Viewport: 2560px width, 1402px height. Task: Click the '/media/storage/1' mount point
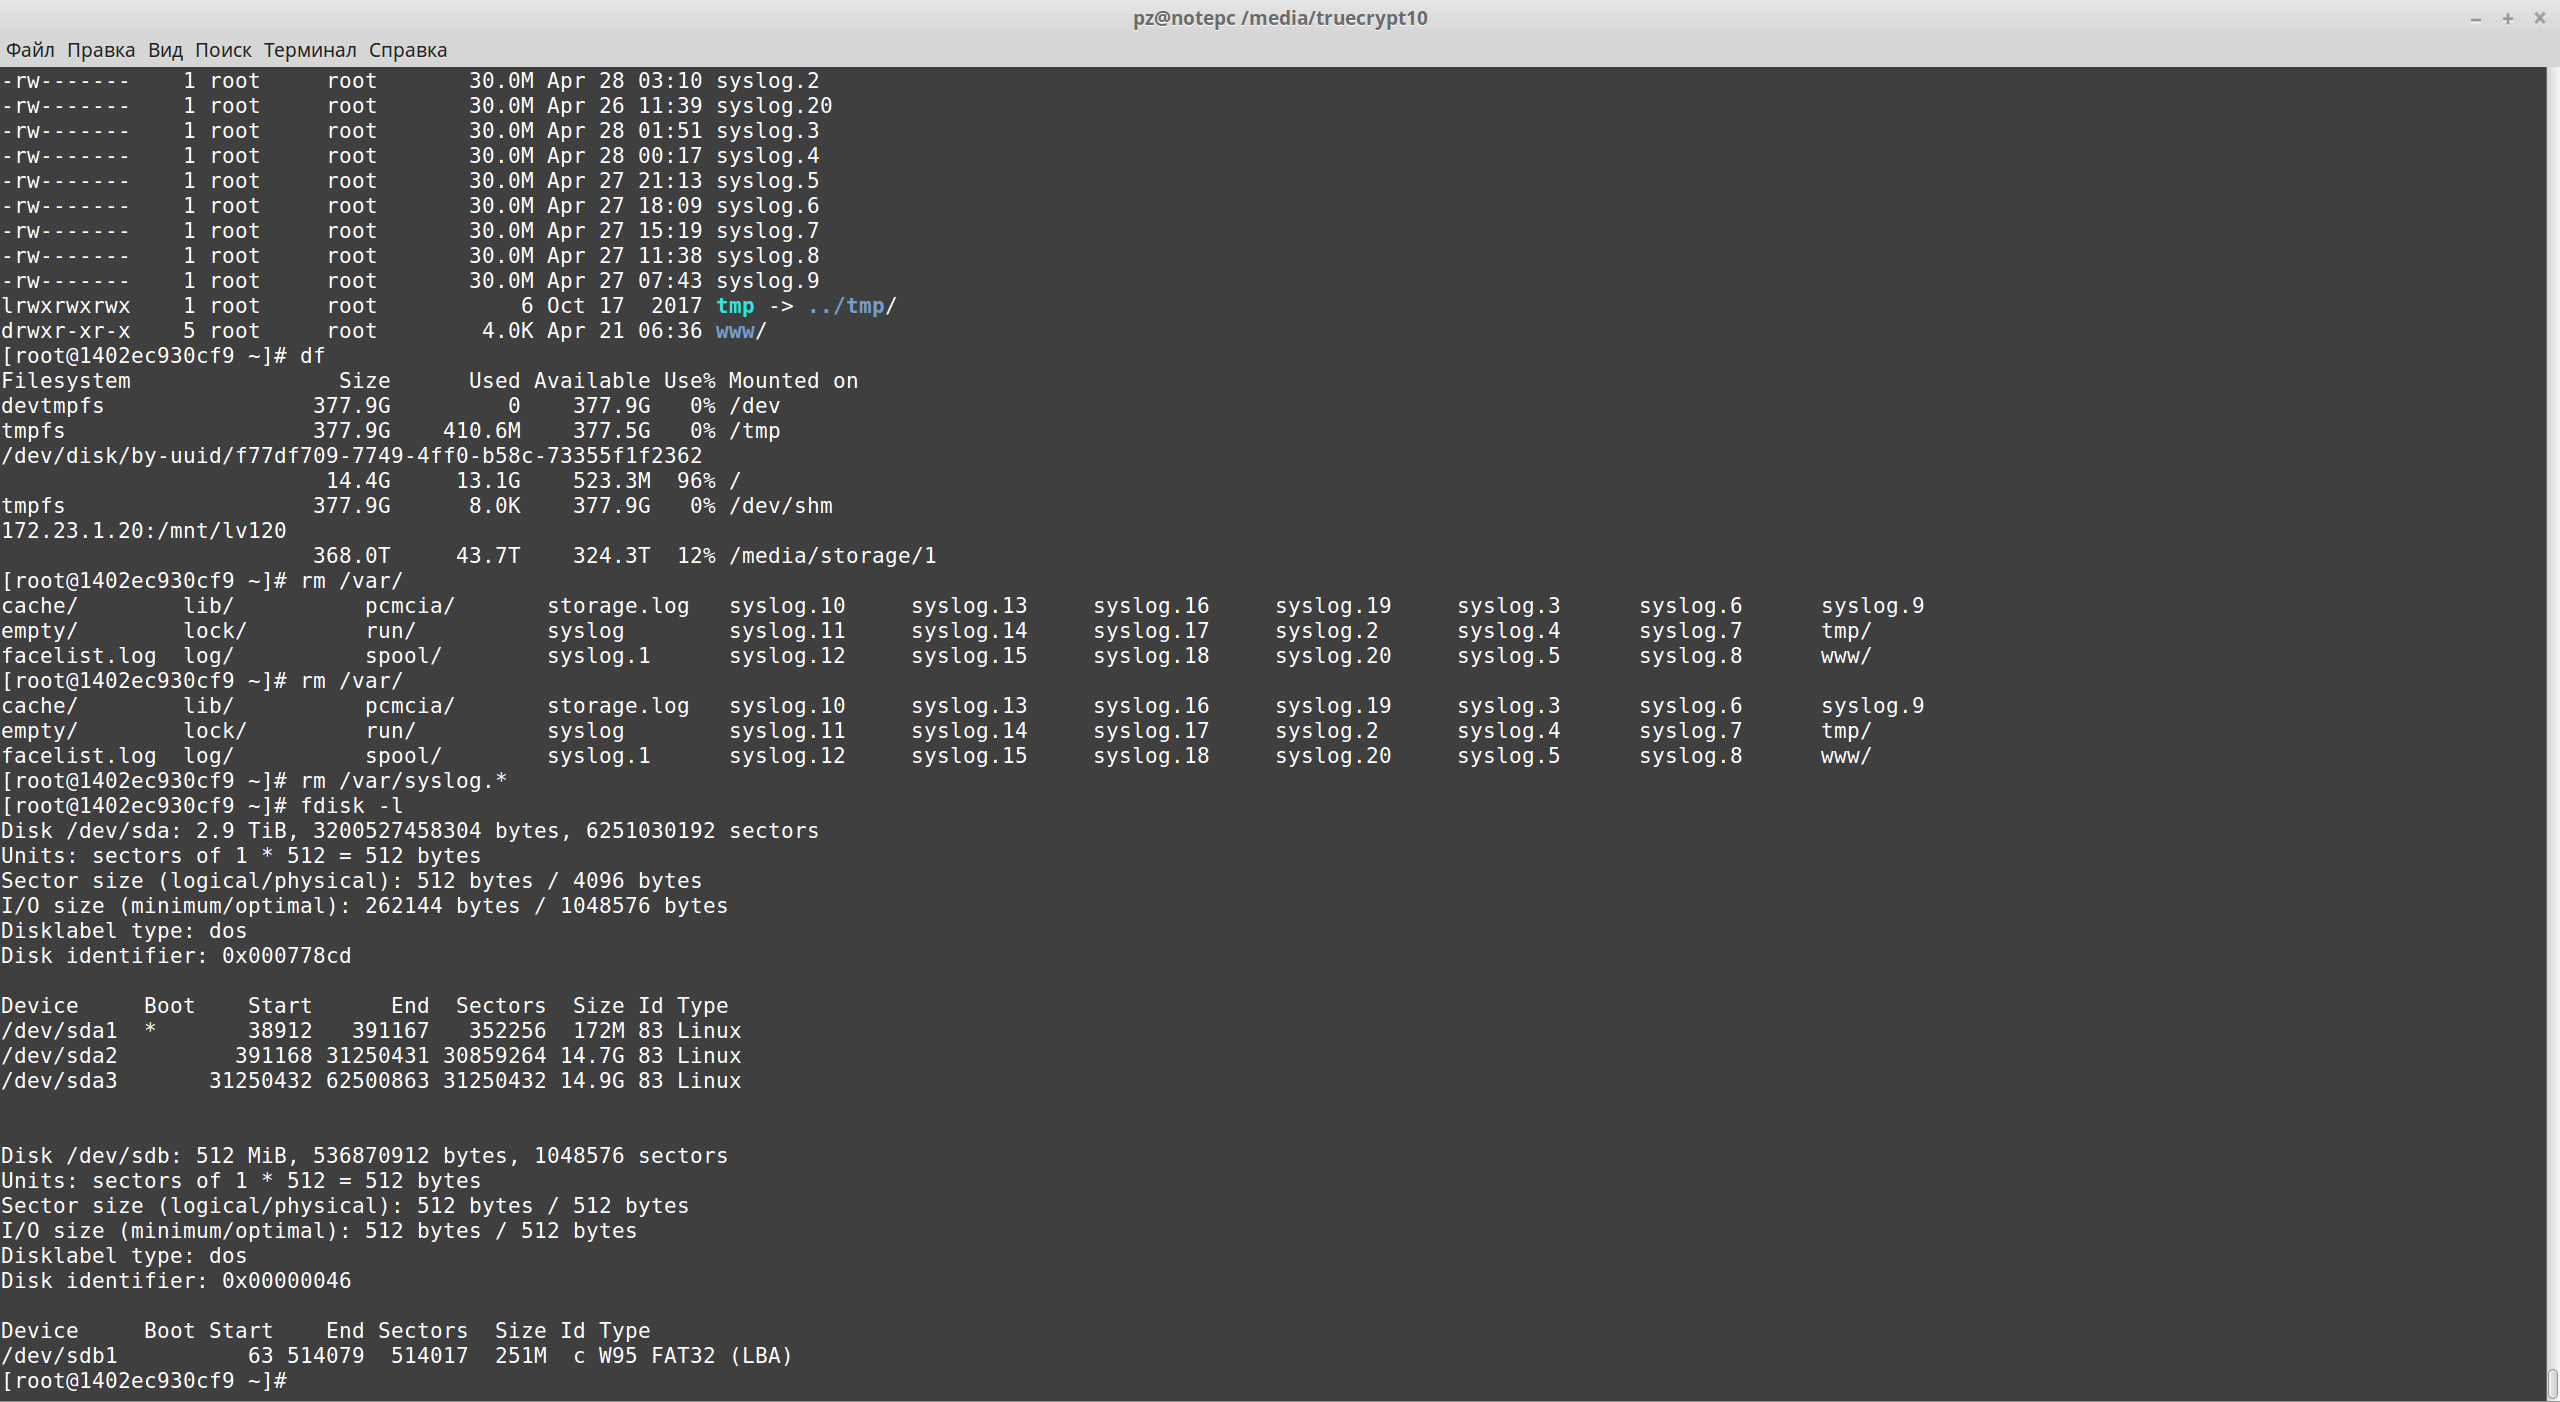833,556
